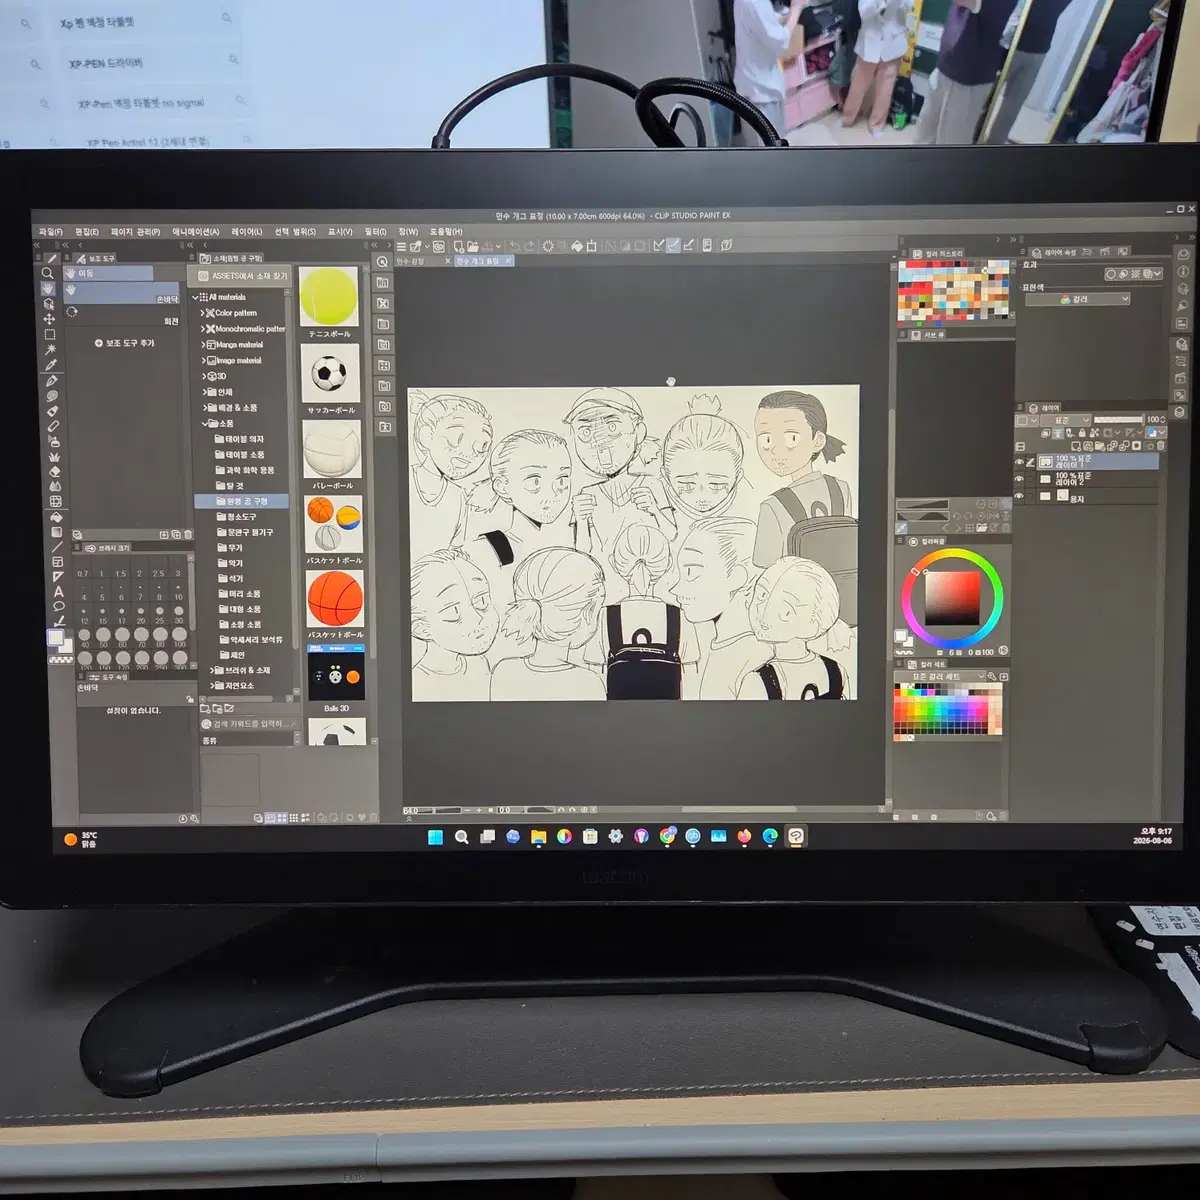Select the Zoom magnifier tool in the toolbar
This screenshot has width=1200, height=1200.
(47, 273)
